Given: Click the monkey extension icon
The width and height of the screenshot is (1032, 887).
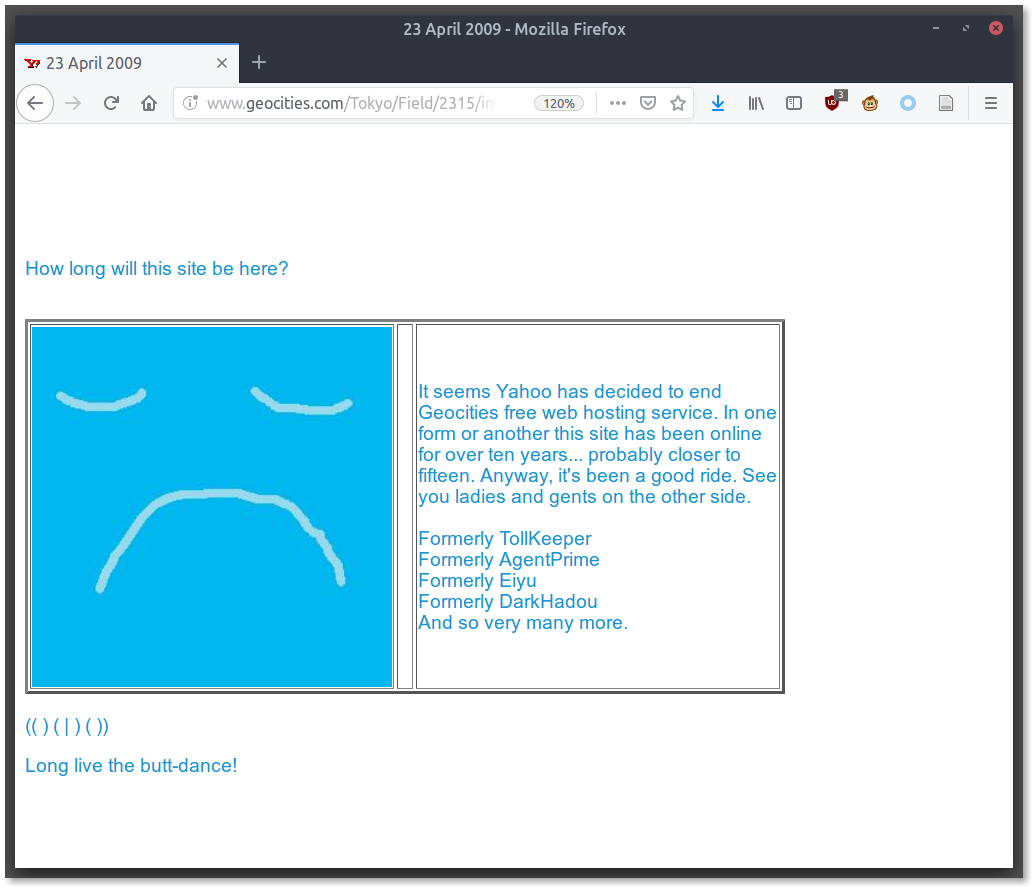Looking at the screenshot, I should click(x=870, y=103).
